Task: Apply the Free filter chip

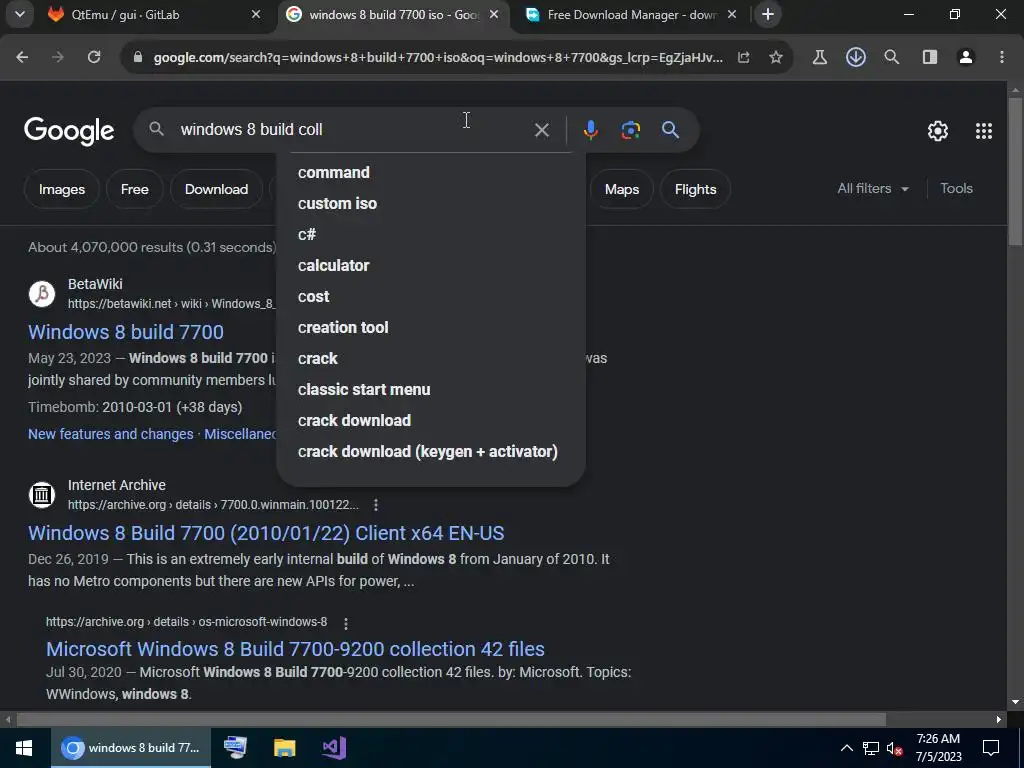Action: [x=135, y=189]
